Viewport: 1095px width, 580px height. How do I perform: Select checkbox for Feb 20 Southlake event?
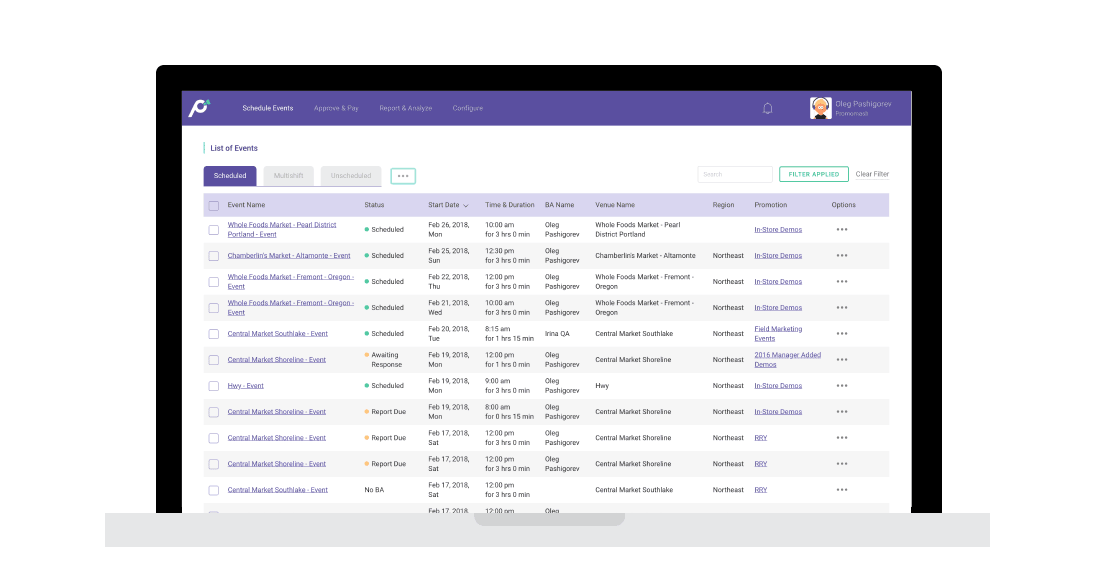214,334
